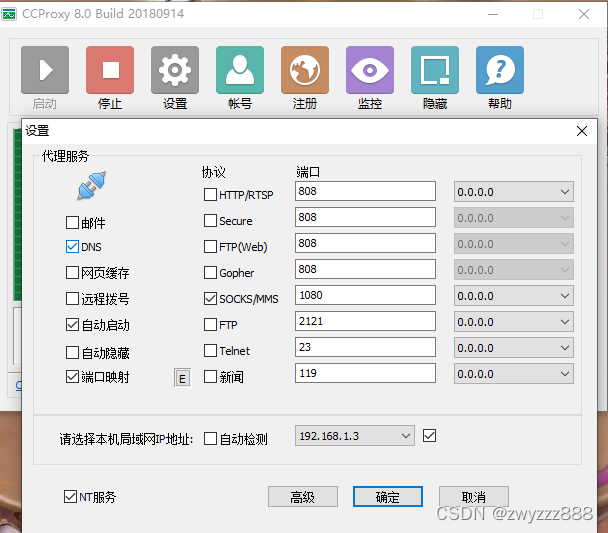
Task: Open the 192.168.1.3 local IP dropdown
Action: (x=355, y=436)
